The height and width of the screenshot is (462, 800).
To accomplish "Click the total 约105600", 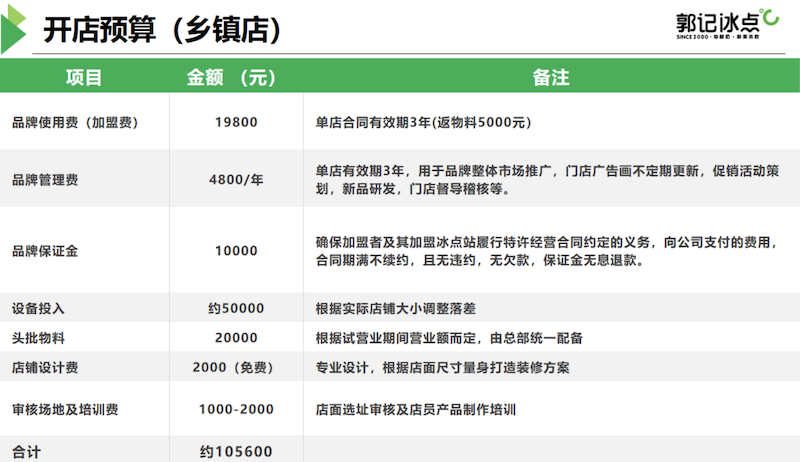I will tap(236, 452).
